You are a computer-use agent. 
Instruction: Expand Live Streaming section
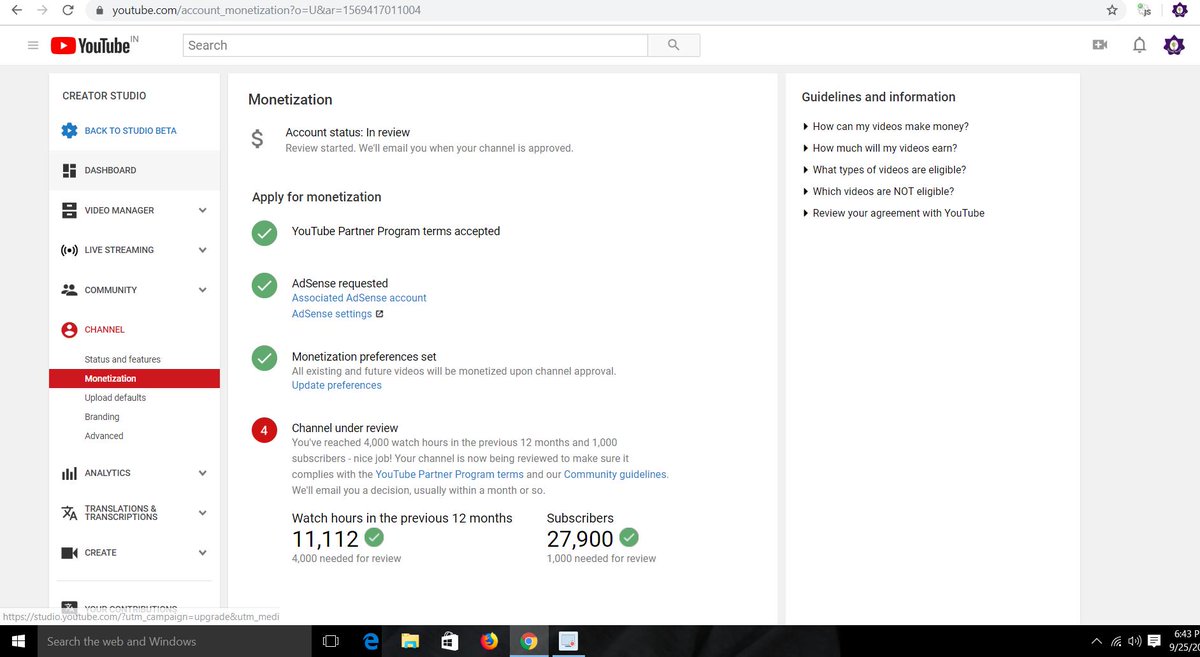tap(202, 250)
